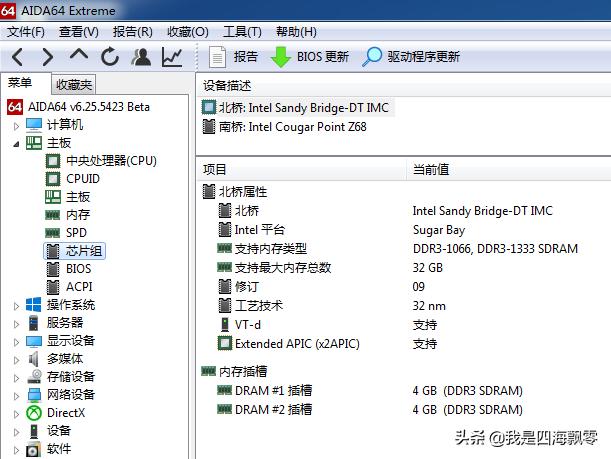Select the 工艺技术 row
This screenshot has width=611, height=459.
click(405, 306)
